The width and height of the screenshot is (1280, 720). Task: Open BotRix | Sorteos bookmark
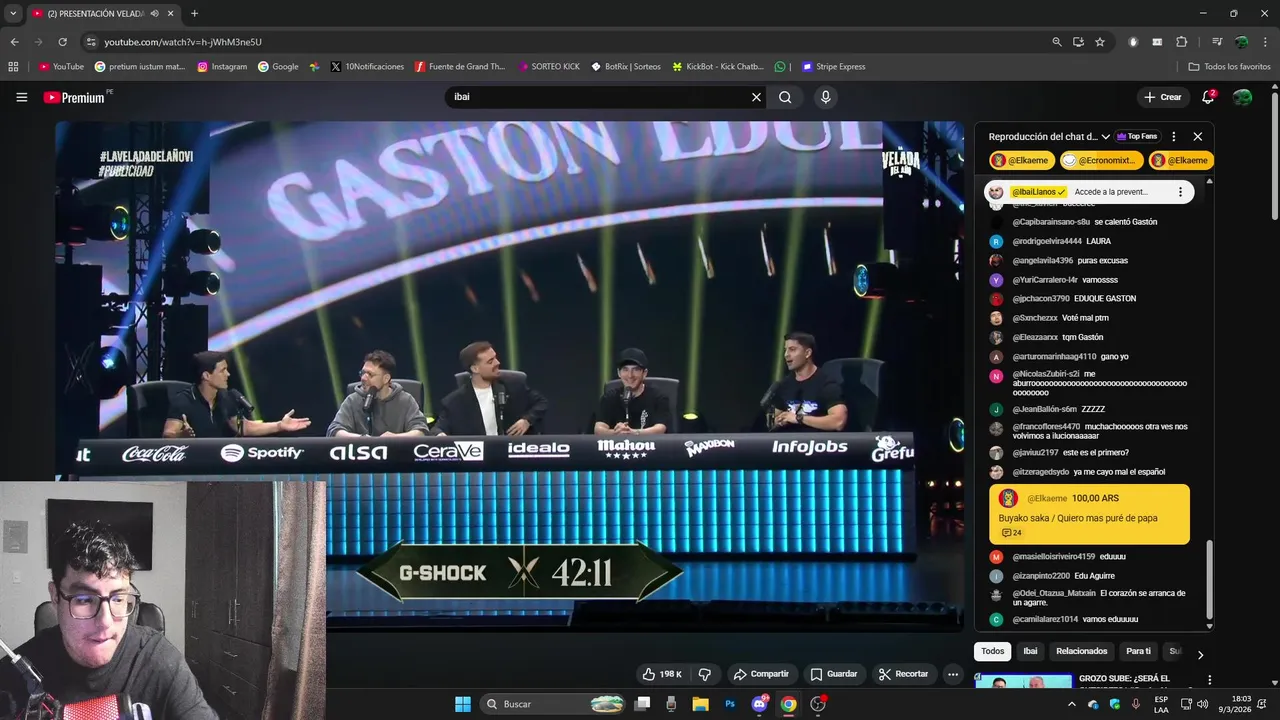point(626,67)
